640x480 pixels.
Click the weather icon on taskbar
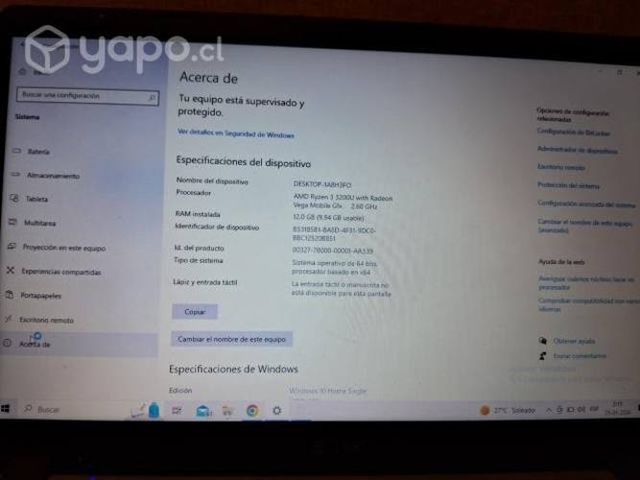[485, 410]
